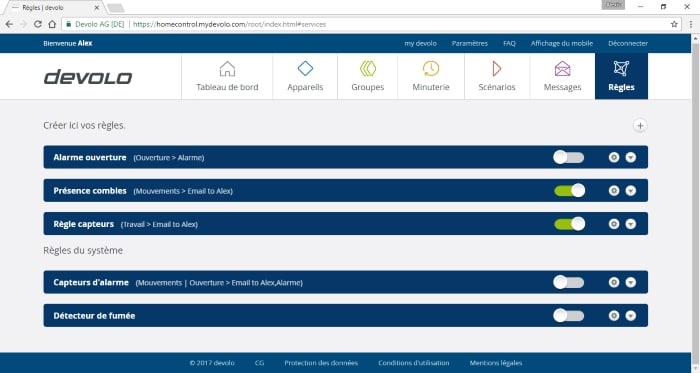Screen dimensions: 700x373
Task: Enable the Détecteur de fumée rule
Action: 568,315
